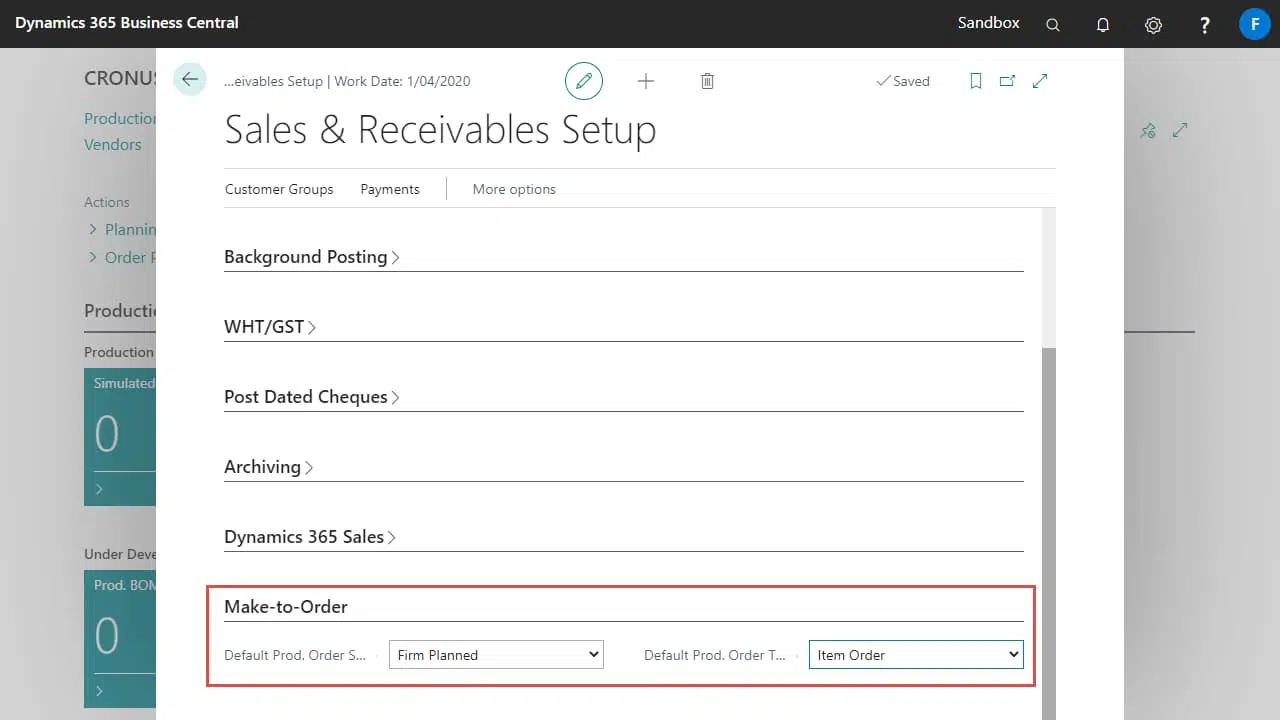1280x720 pixels.
Task: Click the help question mark
Action: 1205,25
